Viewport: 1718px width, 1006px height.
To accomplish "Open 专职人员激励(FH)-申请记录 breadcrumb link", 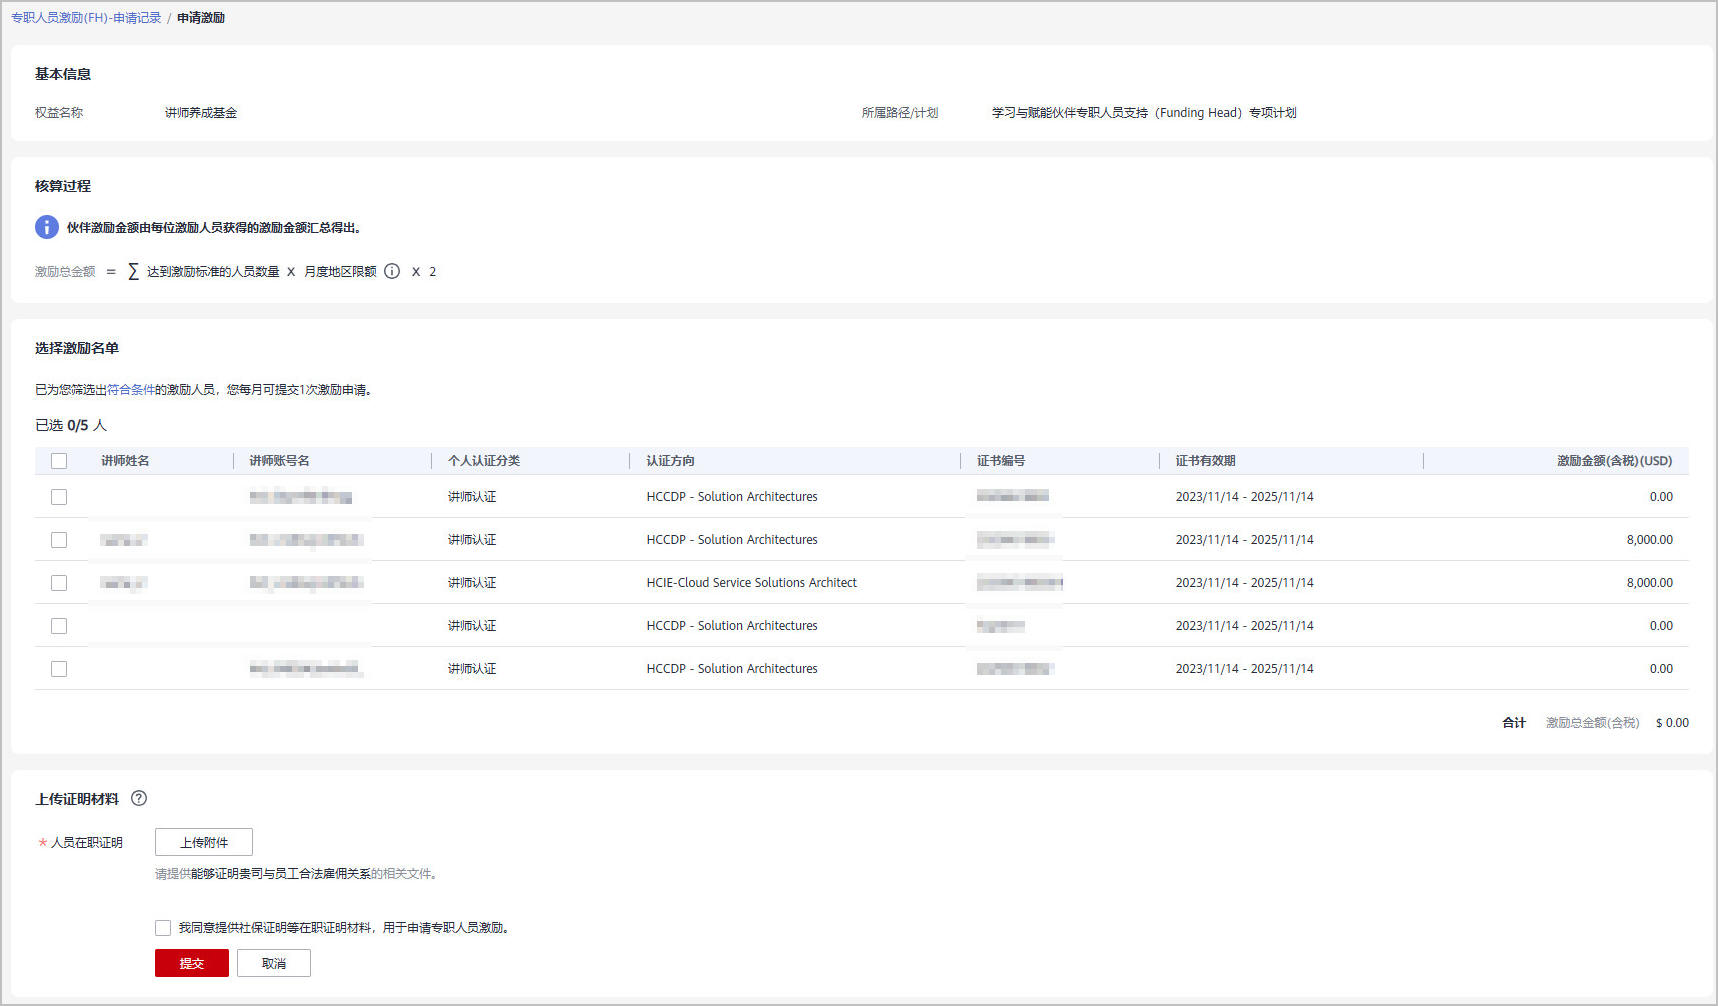I will (86, 18).
